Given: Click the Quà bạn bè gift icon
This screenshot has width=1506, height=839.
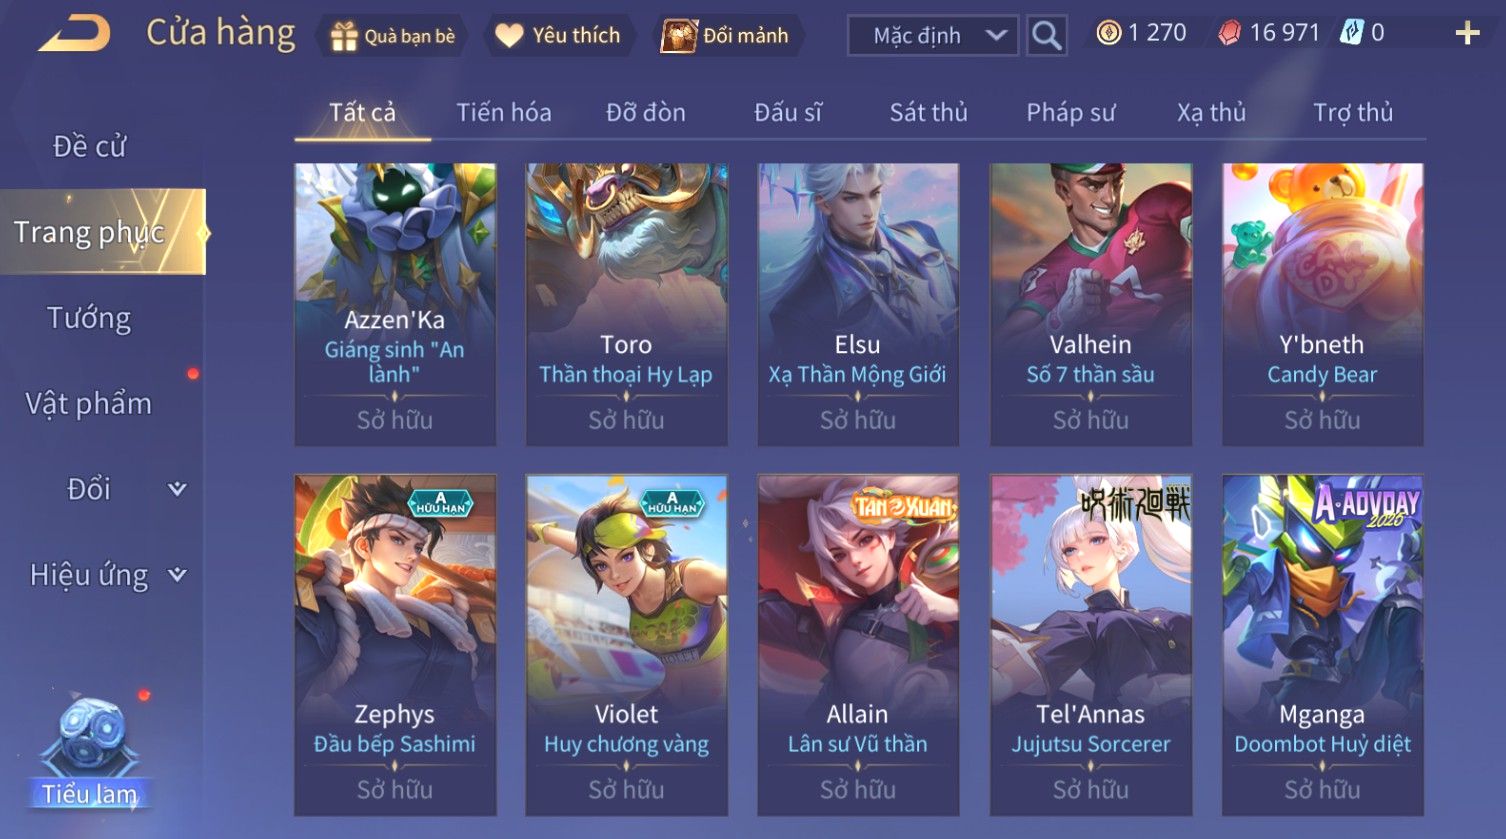Looking at the screenshot, I should 344,36.
